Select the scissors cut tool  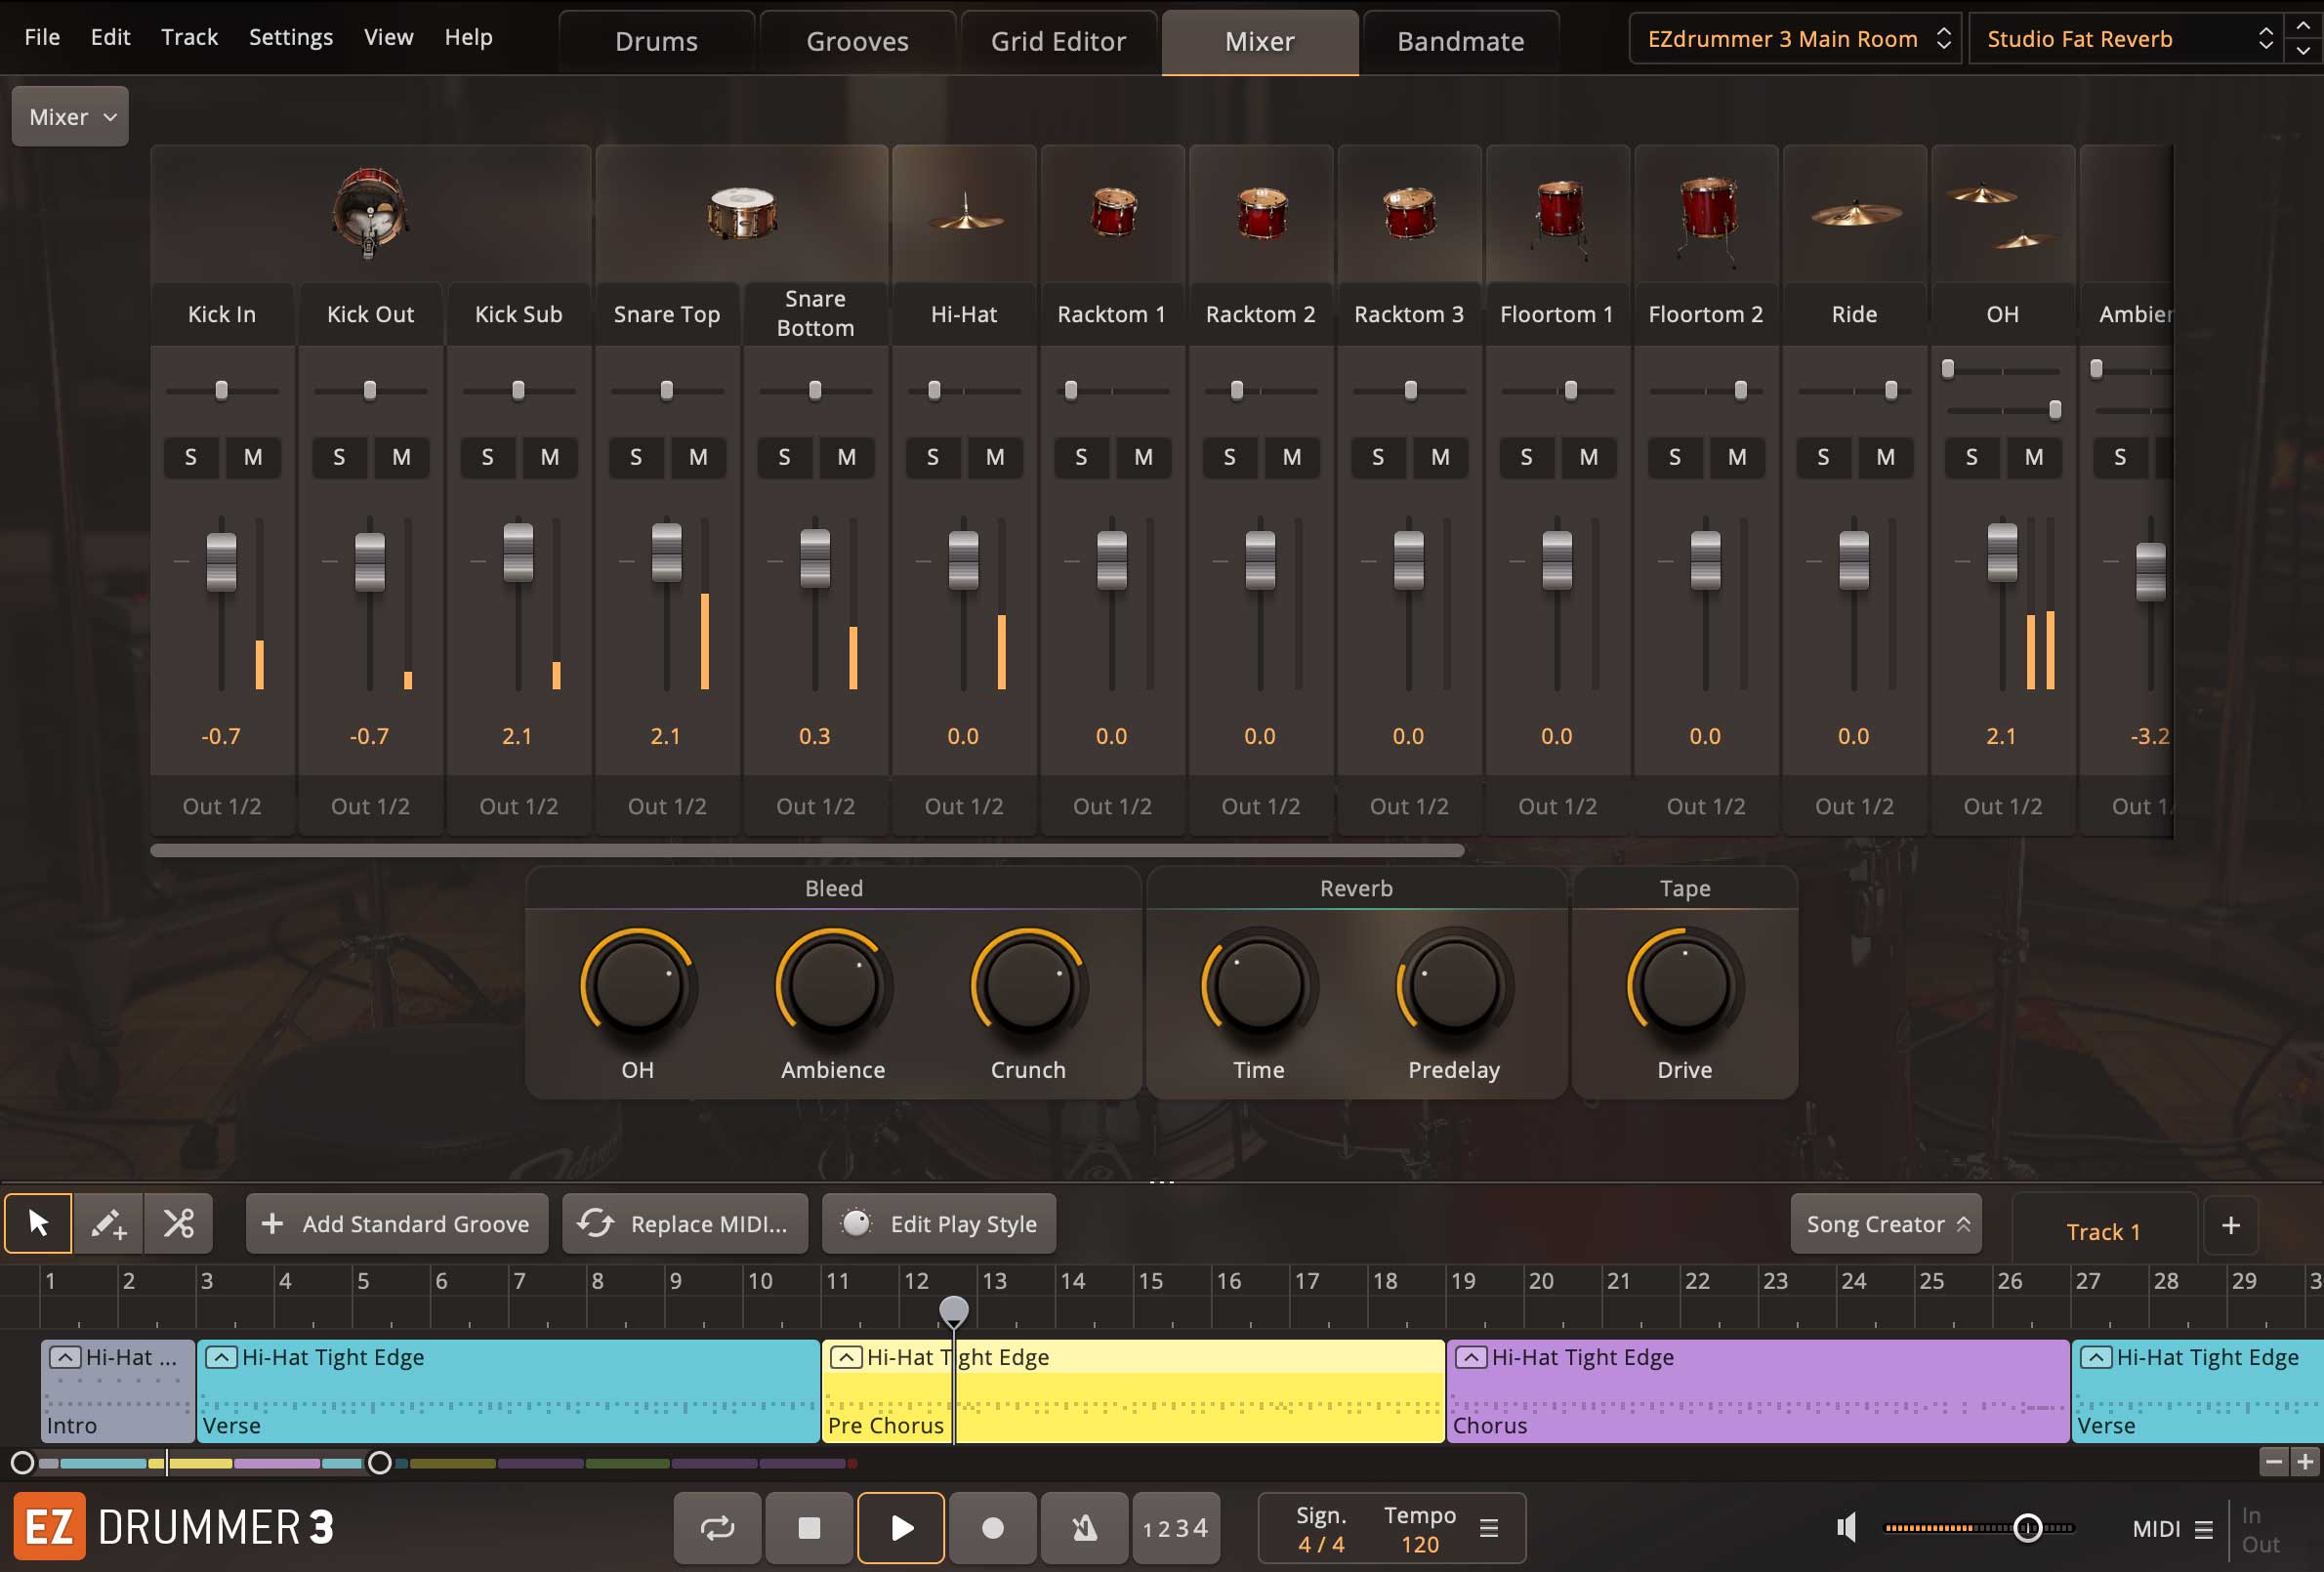(x=179, y=1223)
